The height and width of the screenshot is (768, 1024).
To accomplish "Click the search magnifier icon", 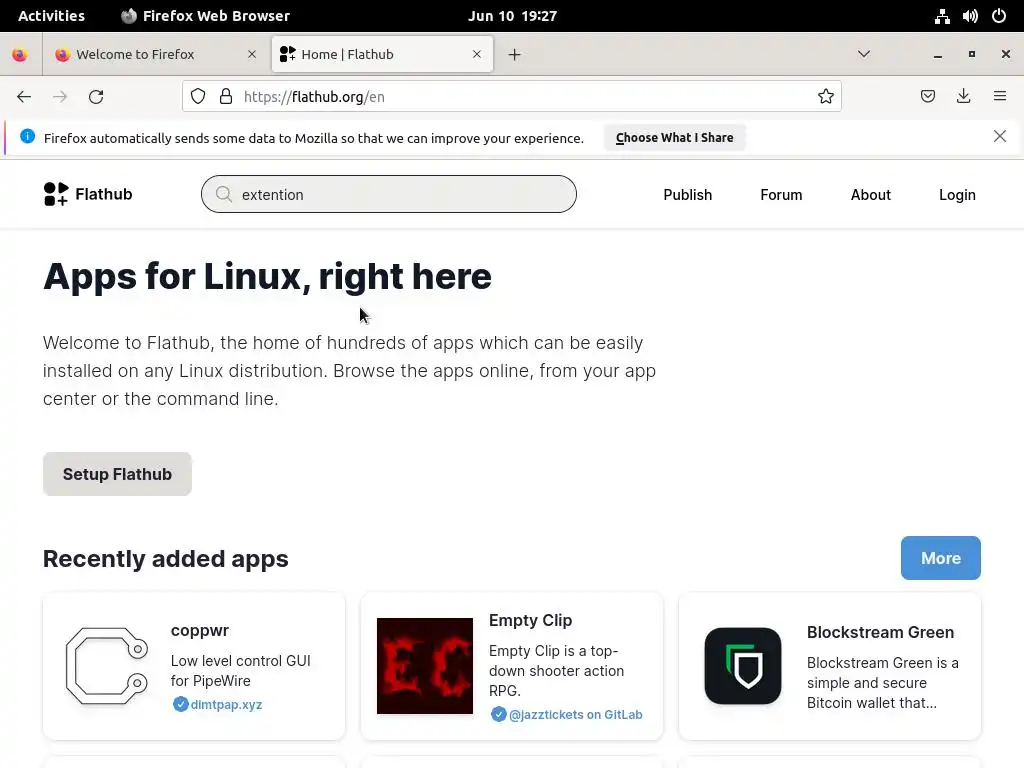I will pos(223,194).
